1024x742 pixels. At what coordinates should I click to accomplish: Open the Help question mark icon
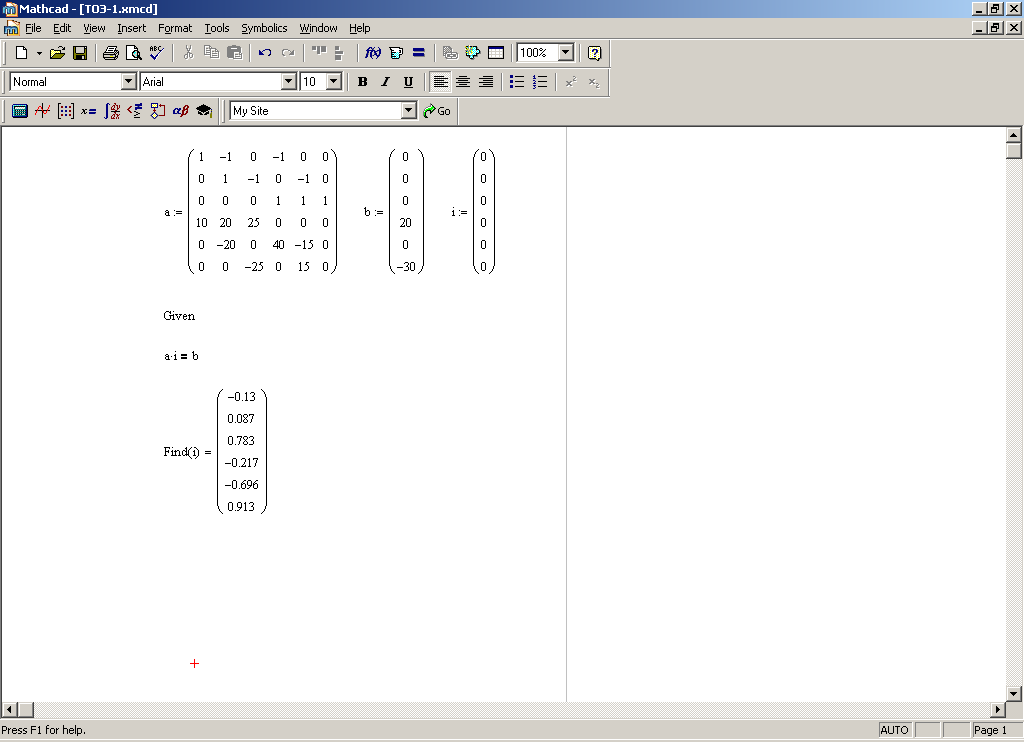click(x=594, y=53)
